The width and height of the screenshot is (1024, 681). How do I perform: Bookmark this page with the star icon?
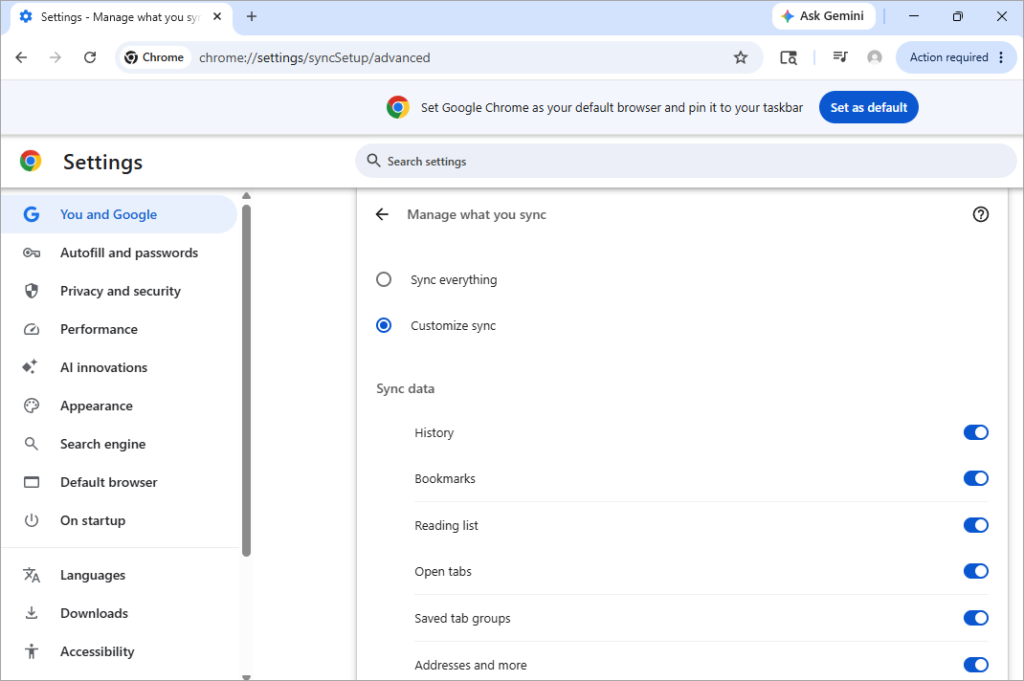pos(740,57)
